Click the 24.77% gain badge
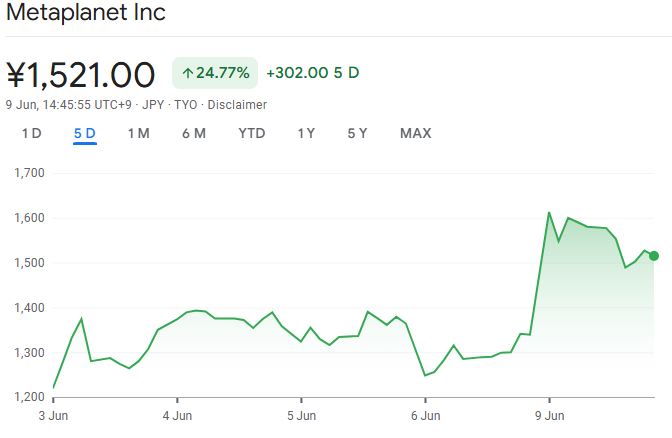 [x=215, y=73]
